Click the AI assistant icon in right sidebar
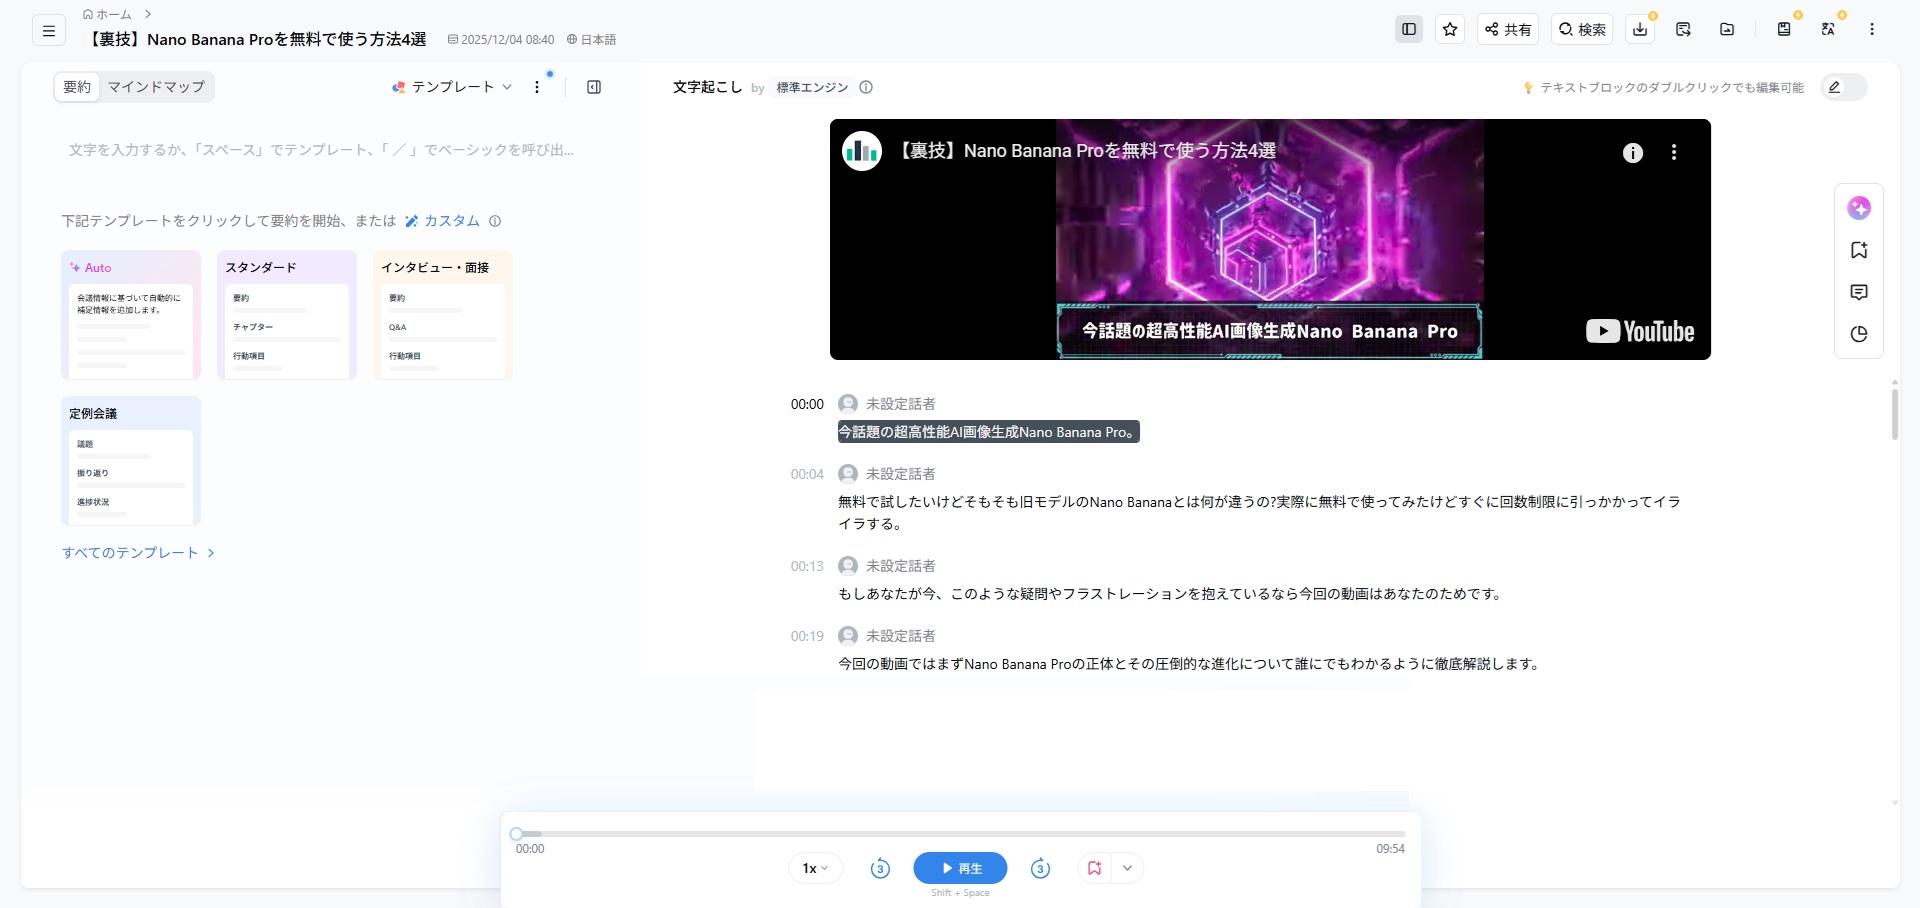This screenshot has width=1920, height=908. click(1859, 208)
